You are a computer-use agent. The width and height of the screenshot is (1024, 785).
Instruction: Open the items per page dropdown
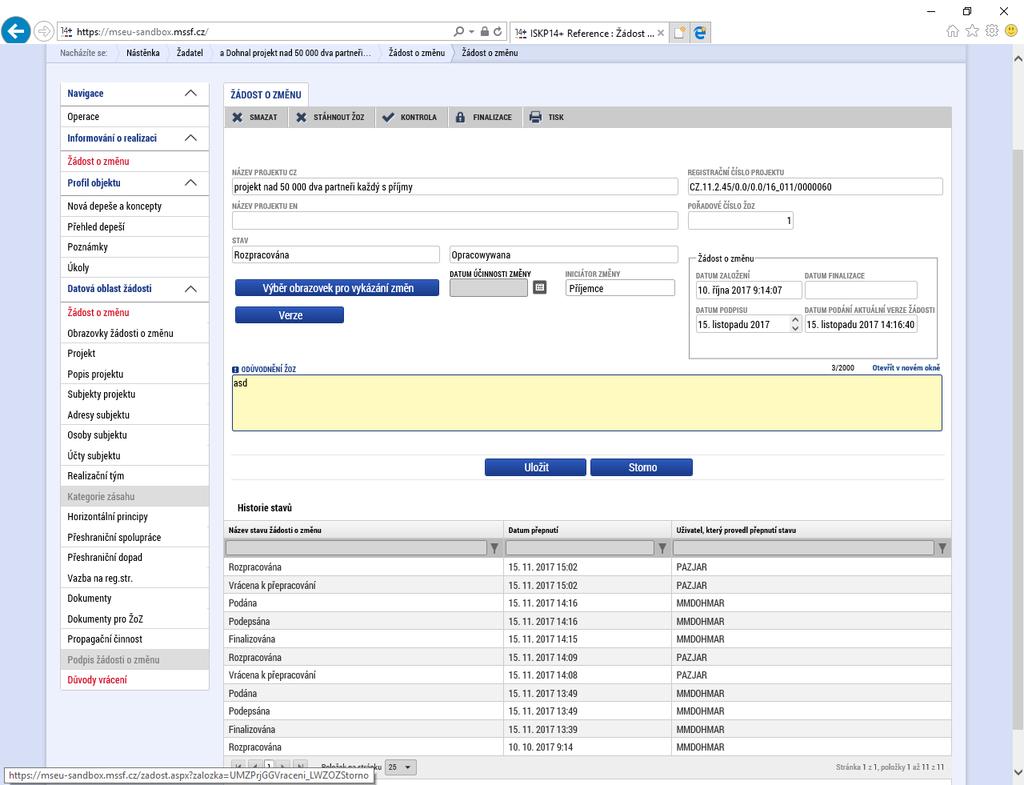400,767
